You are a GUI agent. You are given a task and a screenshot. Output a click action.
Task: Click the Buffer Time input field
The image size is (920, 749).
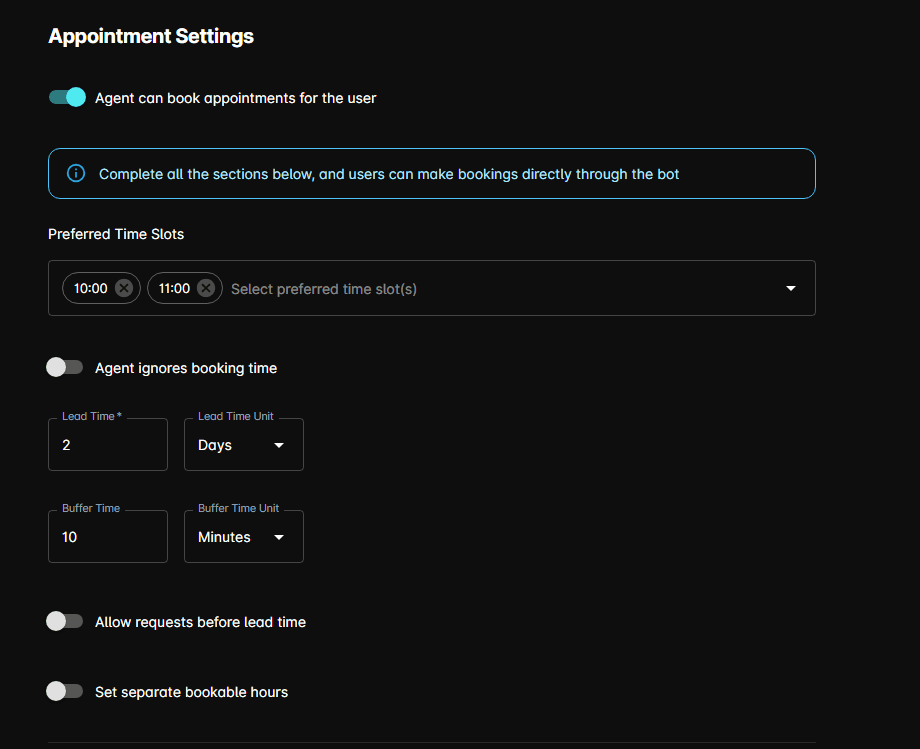click(x=108, y=537)
